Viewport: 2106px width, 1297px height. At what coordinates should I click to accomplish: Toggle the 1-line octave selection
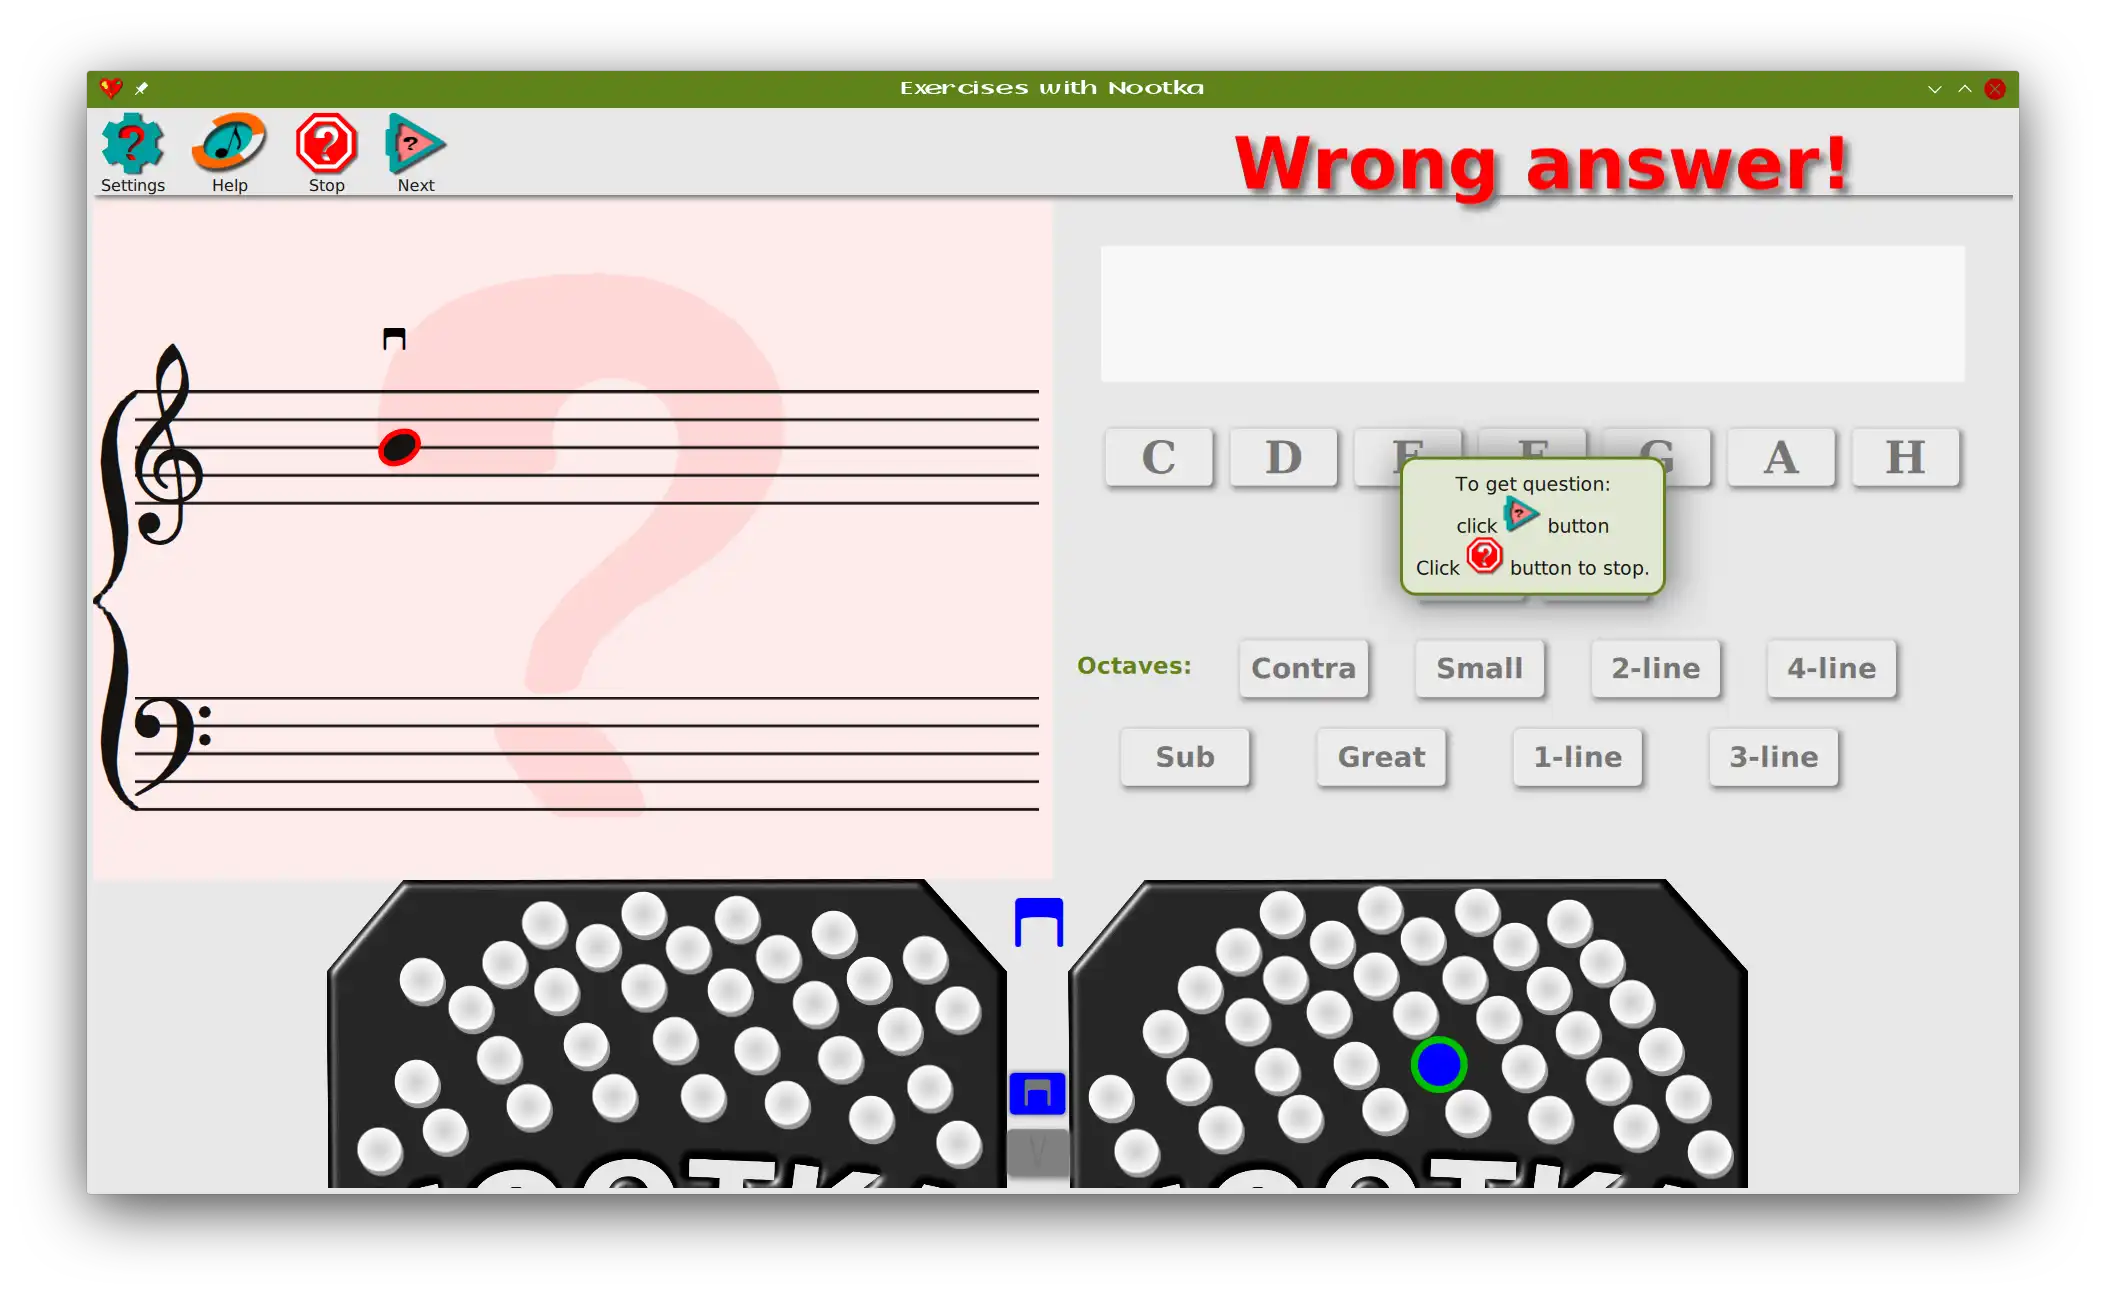[1575, 755]
